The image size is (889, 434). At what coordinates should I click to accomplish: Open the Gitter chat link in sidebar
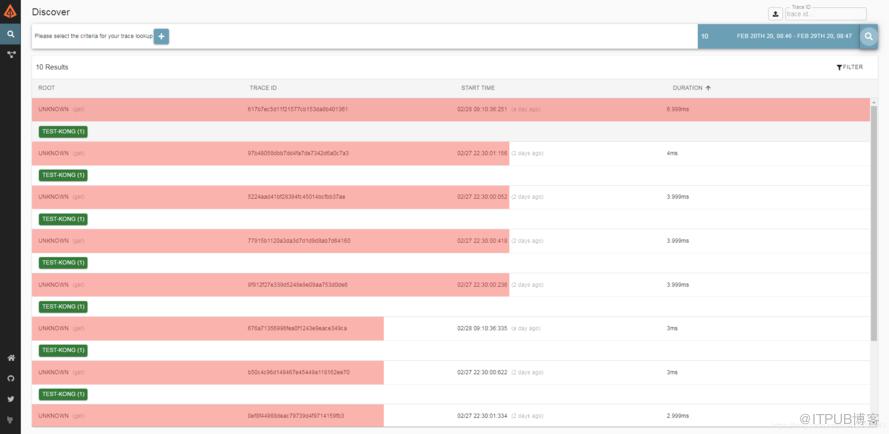pos(10,420)
